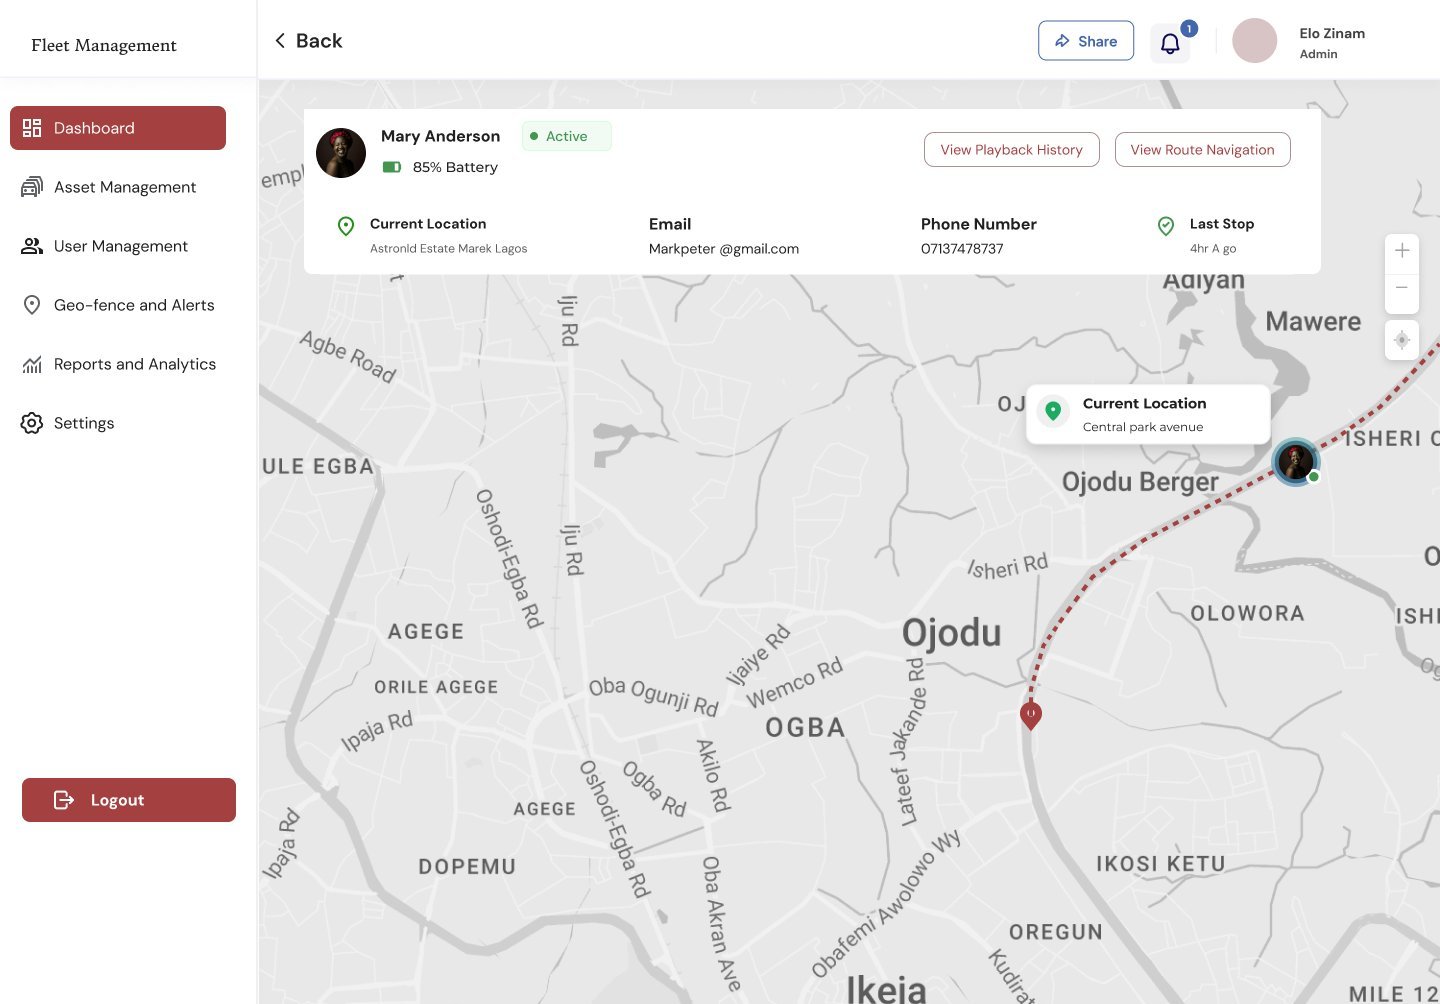Select the Dashboard menu item
The width and height of the screenshot is (1440, 1004).
pos(118,128)
